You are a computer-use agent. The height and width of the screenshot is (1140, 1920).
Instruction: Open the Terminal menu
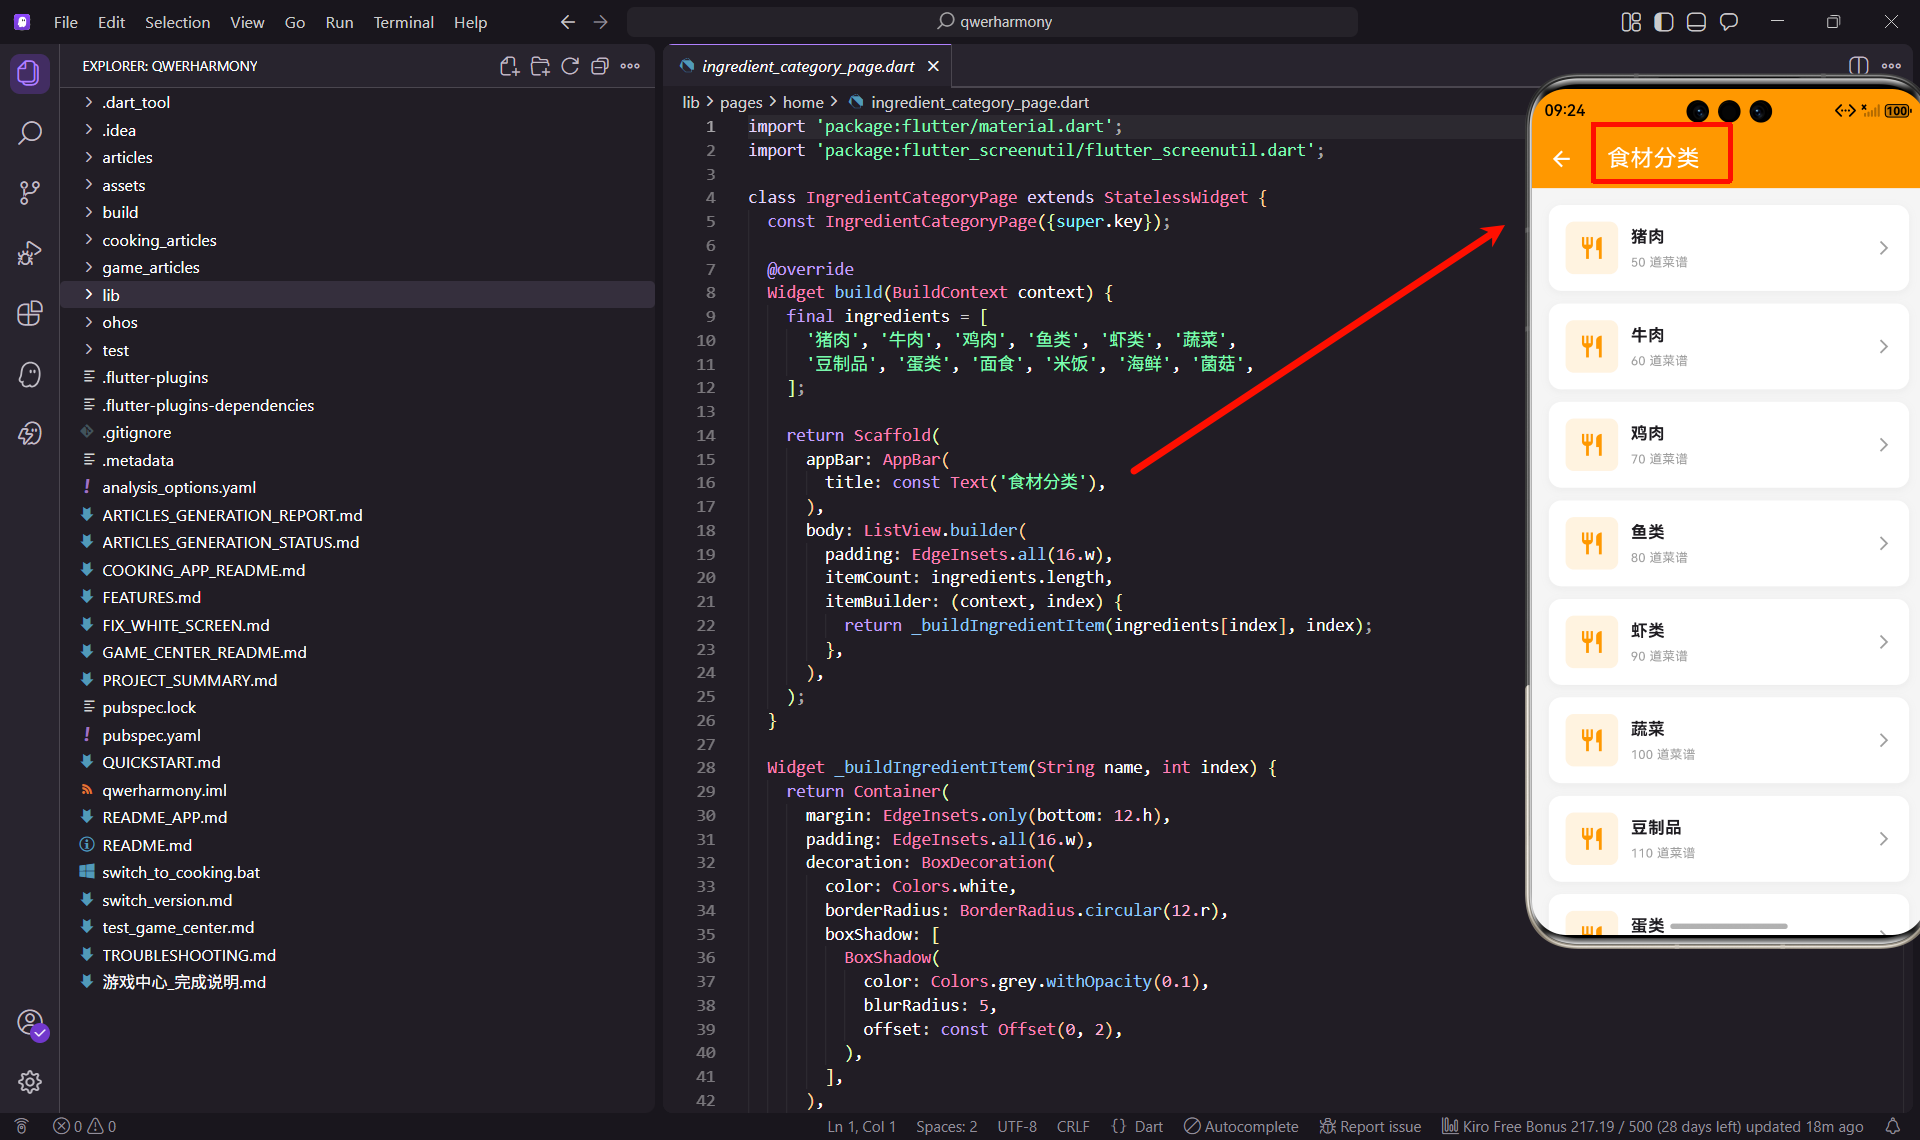pyautogui.click(x=403, y=22)
